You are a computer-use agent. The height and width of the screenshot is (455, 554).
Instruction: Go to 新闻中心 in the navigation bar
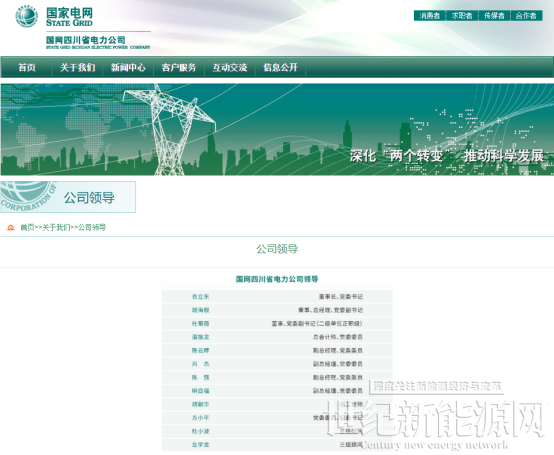128,67
